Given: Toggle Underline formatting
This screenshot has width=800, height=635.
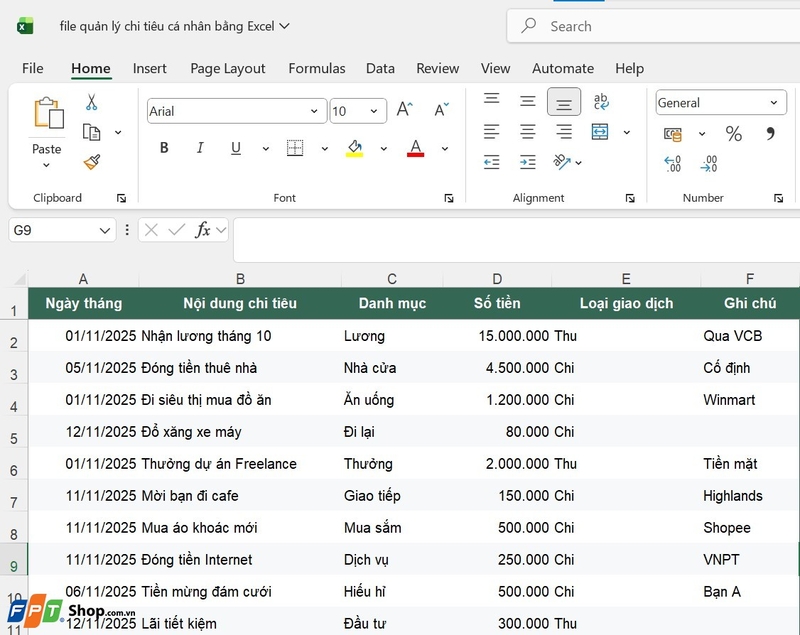Looking at the screenshot, I should tap(236, 148).
